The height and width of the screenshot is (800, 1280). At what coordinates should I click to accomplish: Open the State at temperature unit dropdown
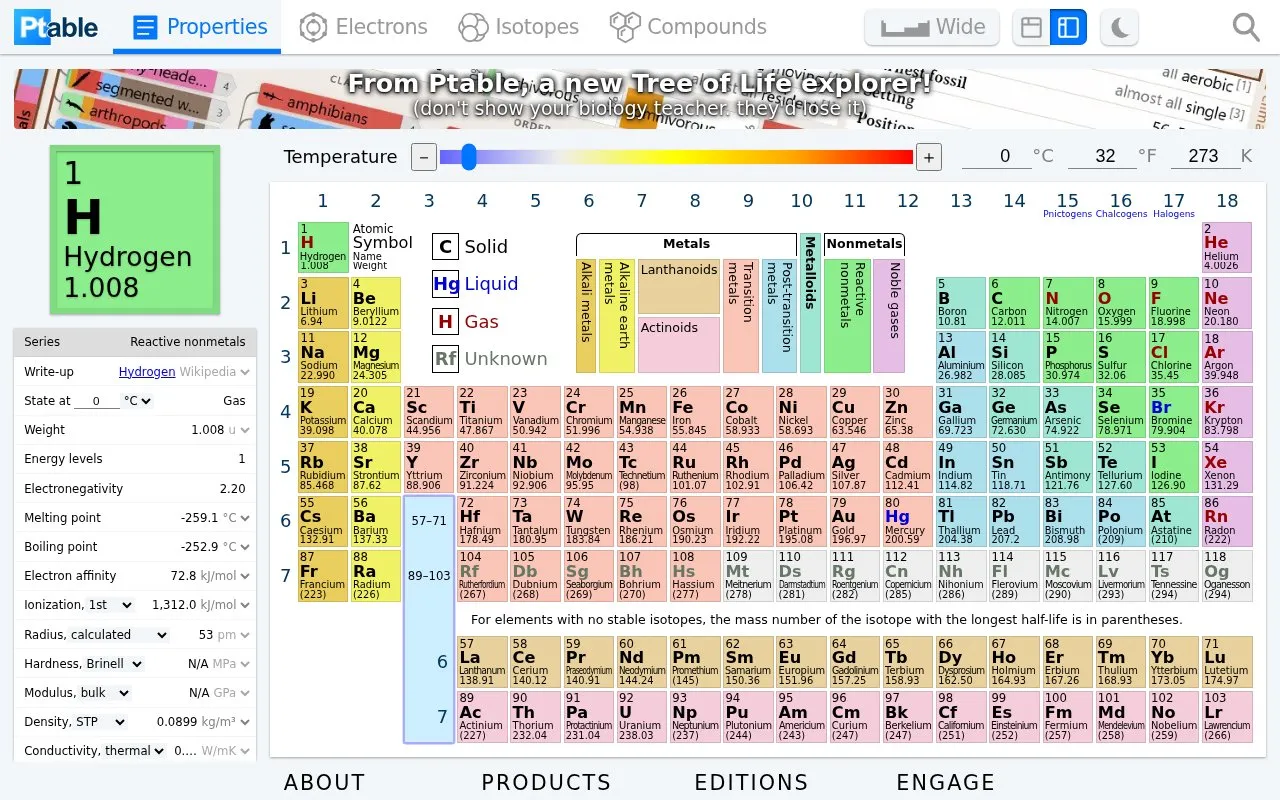coord(137,401)
